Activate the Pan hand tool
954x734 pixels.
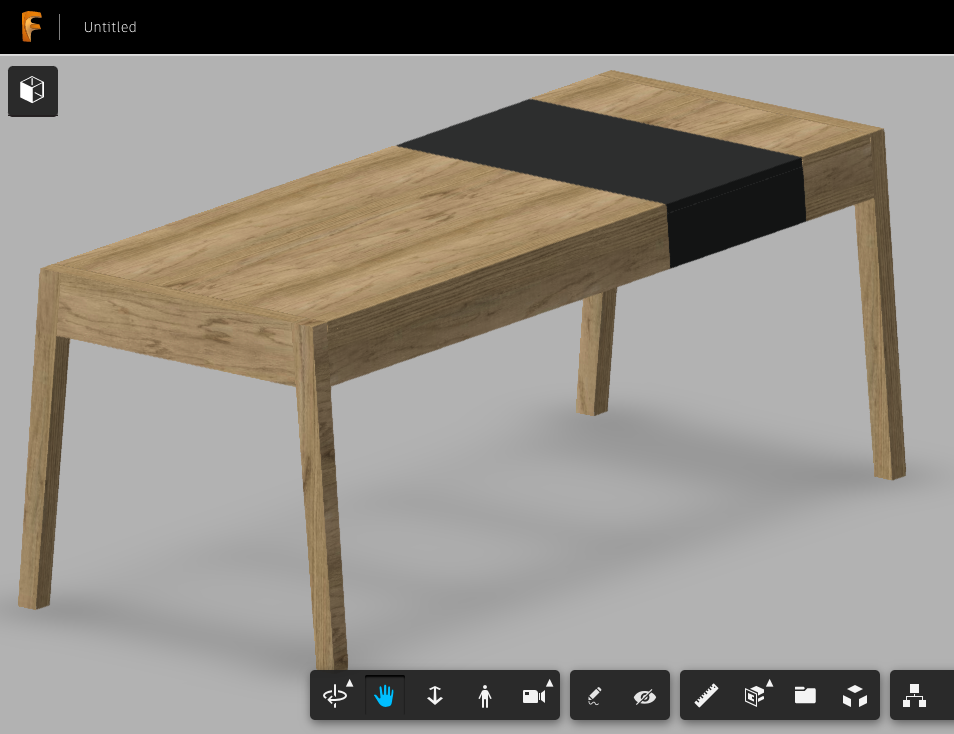pos(385,696)
